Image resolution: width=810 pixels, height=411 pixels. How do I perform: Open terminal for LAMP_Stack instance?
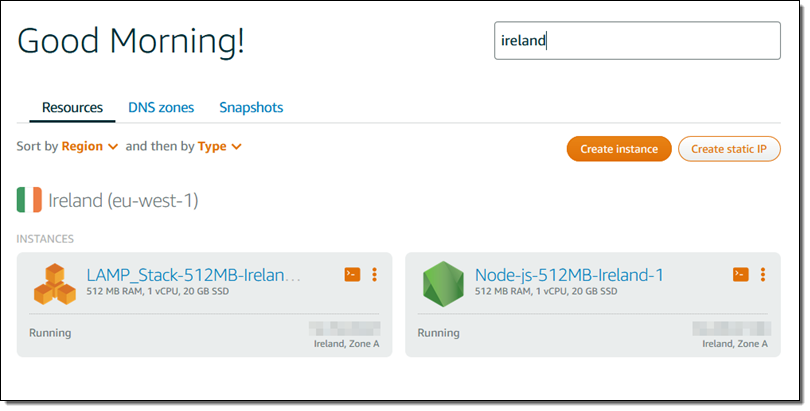(352, 274)
